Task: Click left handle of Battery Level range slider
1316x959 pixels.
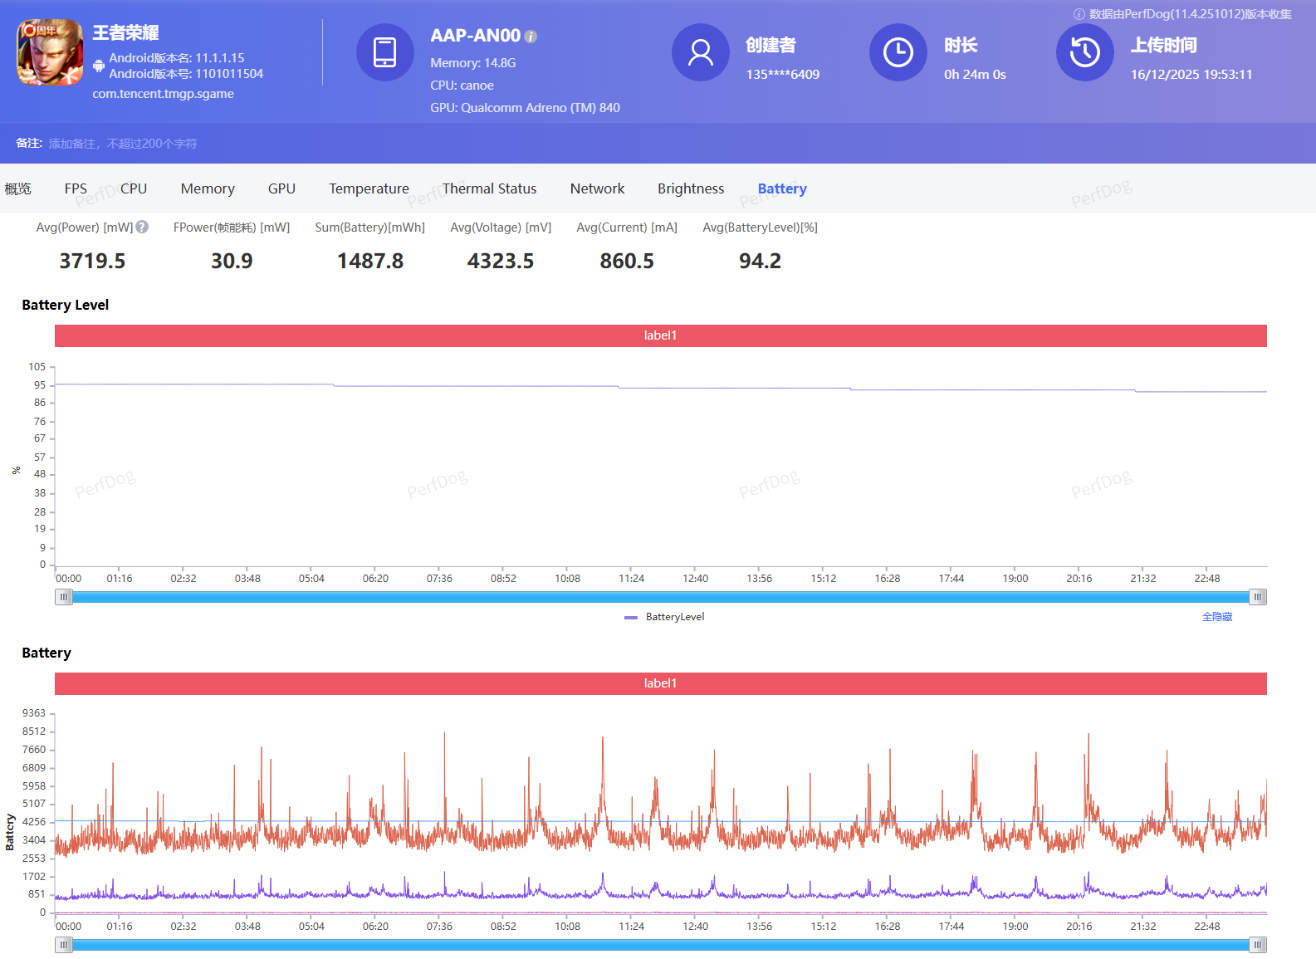Action: point(64,597)
